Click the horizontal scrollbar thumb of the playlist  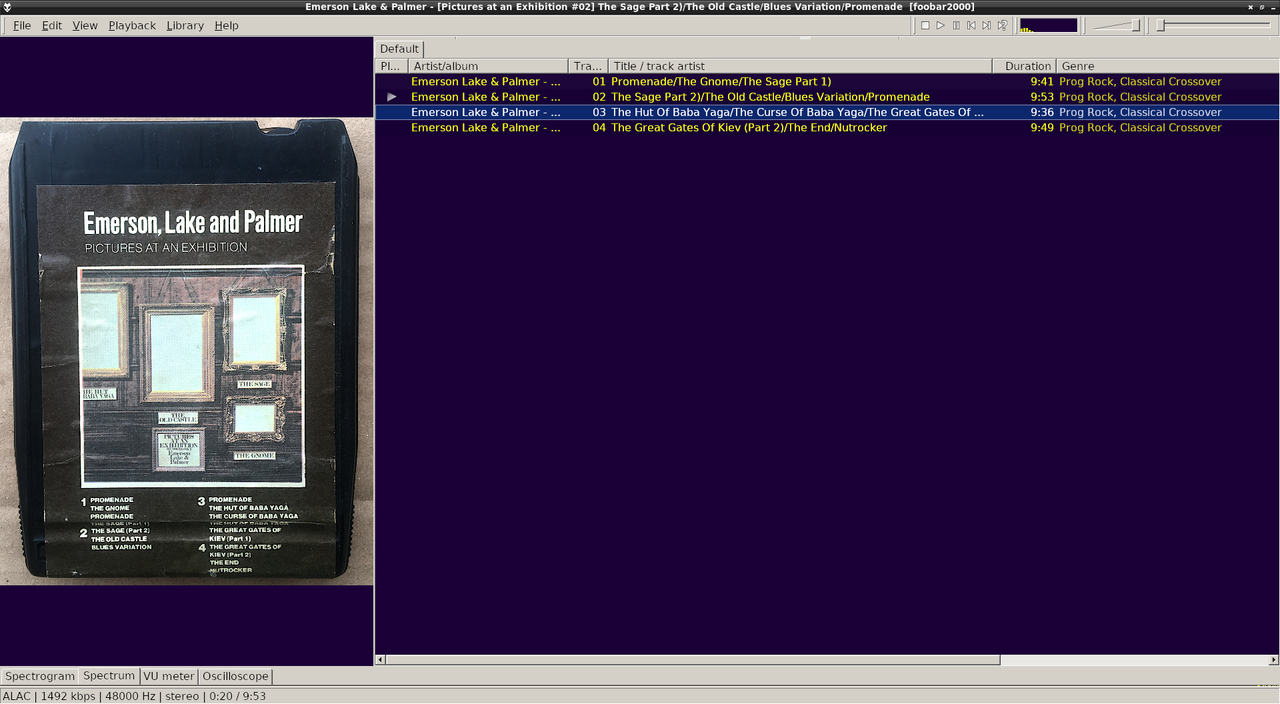pos(693,660)
